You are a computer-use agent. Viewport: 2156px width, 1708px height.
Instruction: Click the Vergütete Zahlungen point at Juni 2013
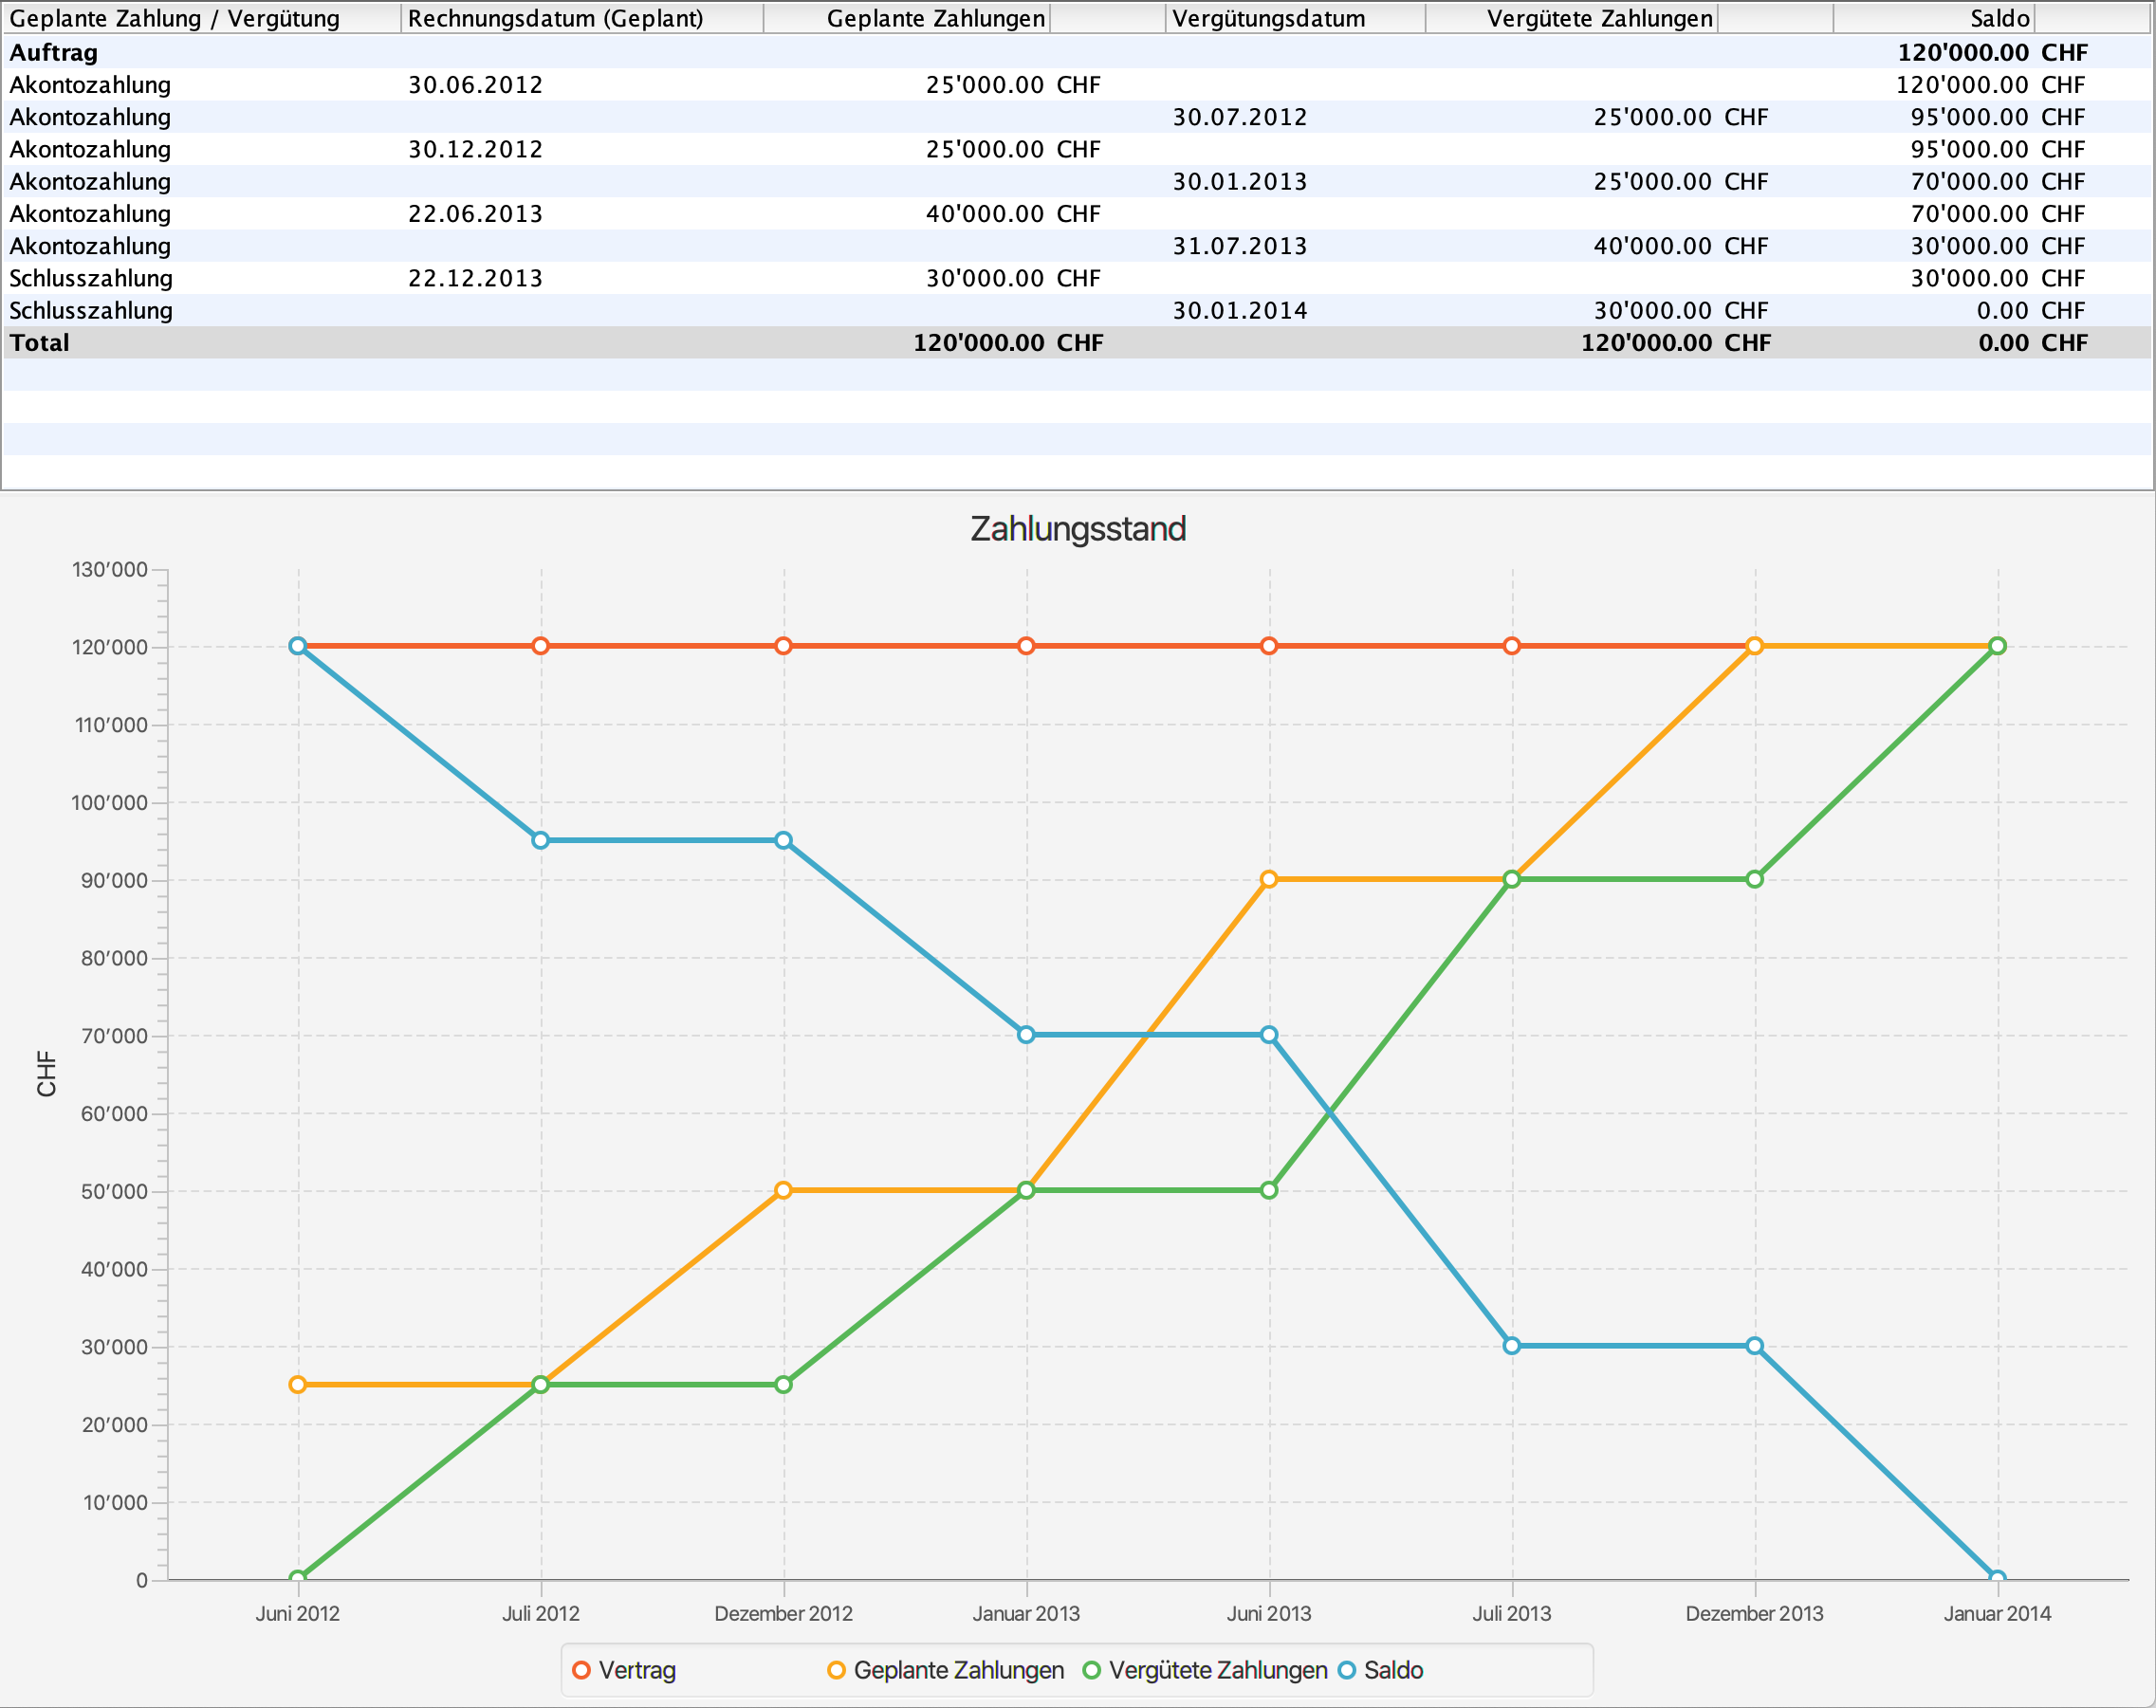[x=1269, y=1190]
